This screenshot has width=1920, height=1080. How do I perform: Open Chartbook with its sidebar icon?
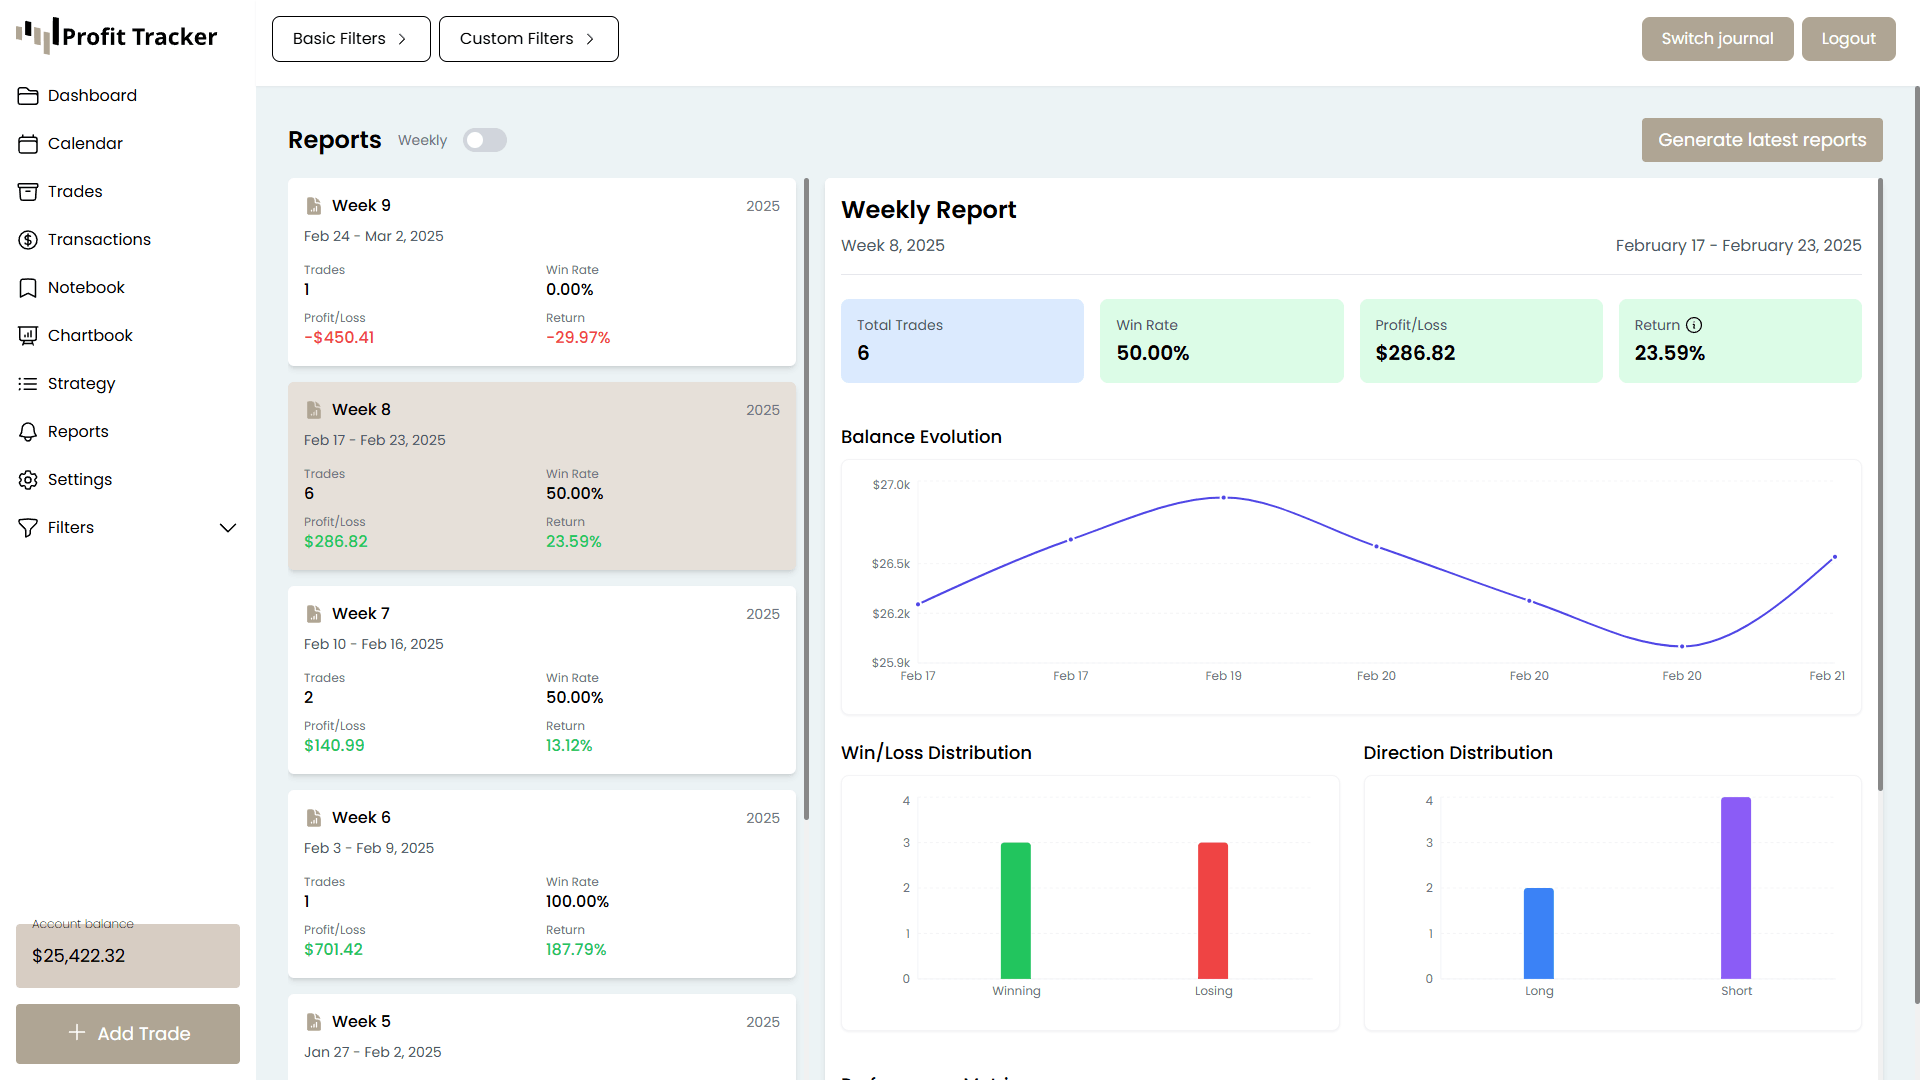tap(28, 335)
